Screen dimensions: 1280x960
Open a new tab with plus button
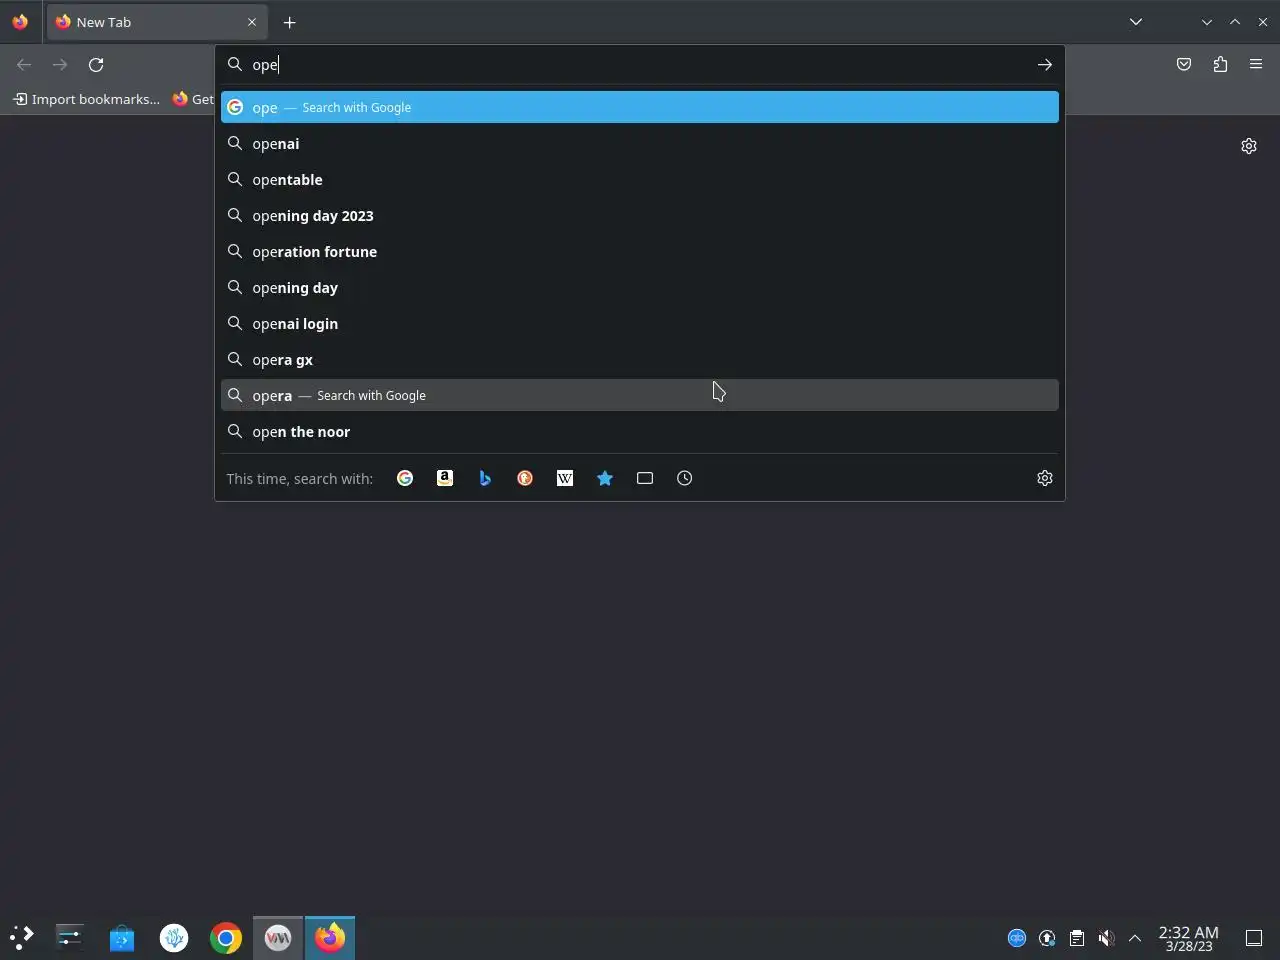[290, 22]
